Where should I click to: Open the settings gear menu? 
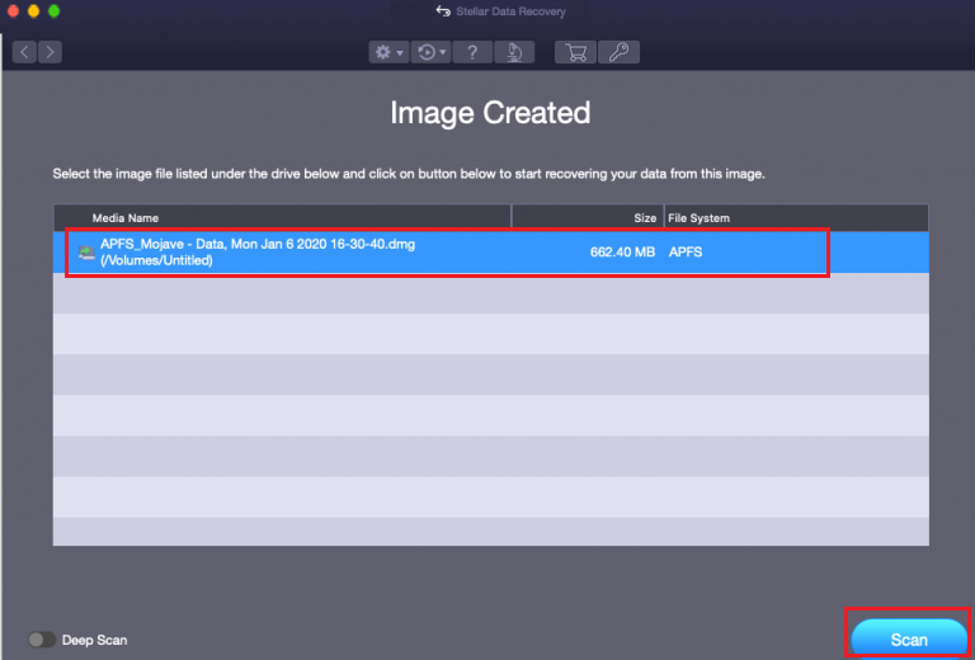point(388,52)
